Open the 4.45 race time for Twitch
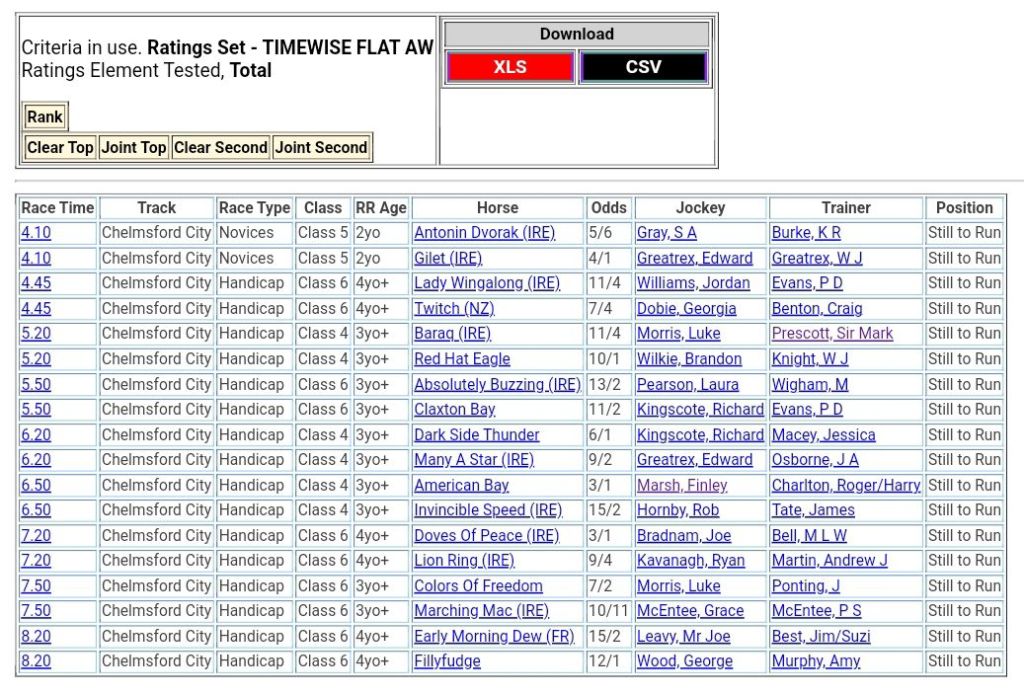The image size is (1024, 695). click(36, 309)
